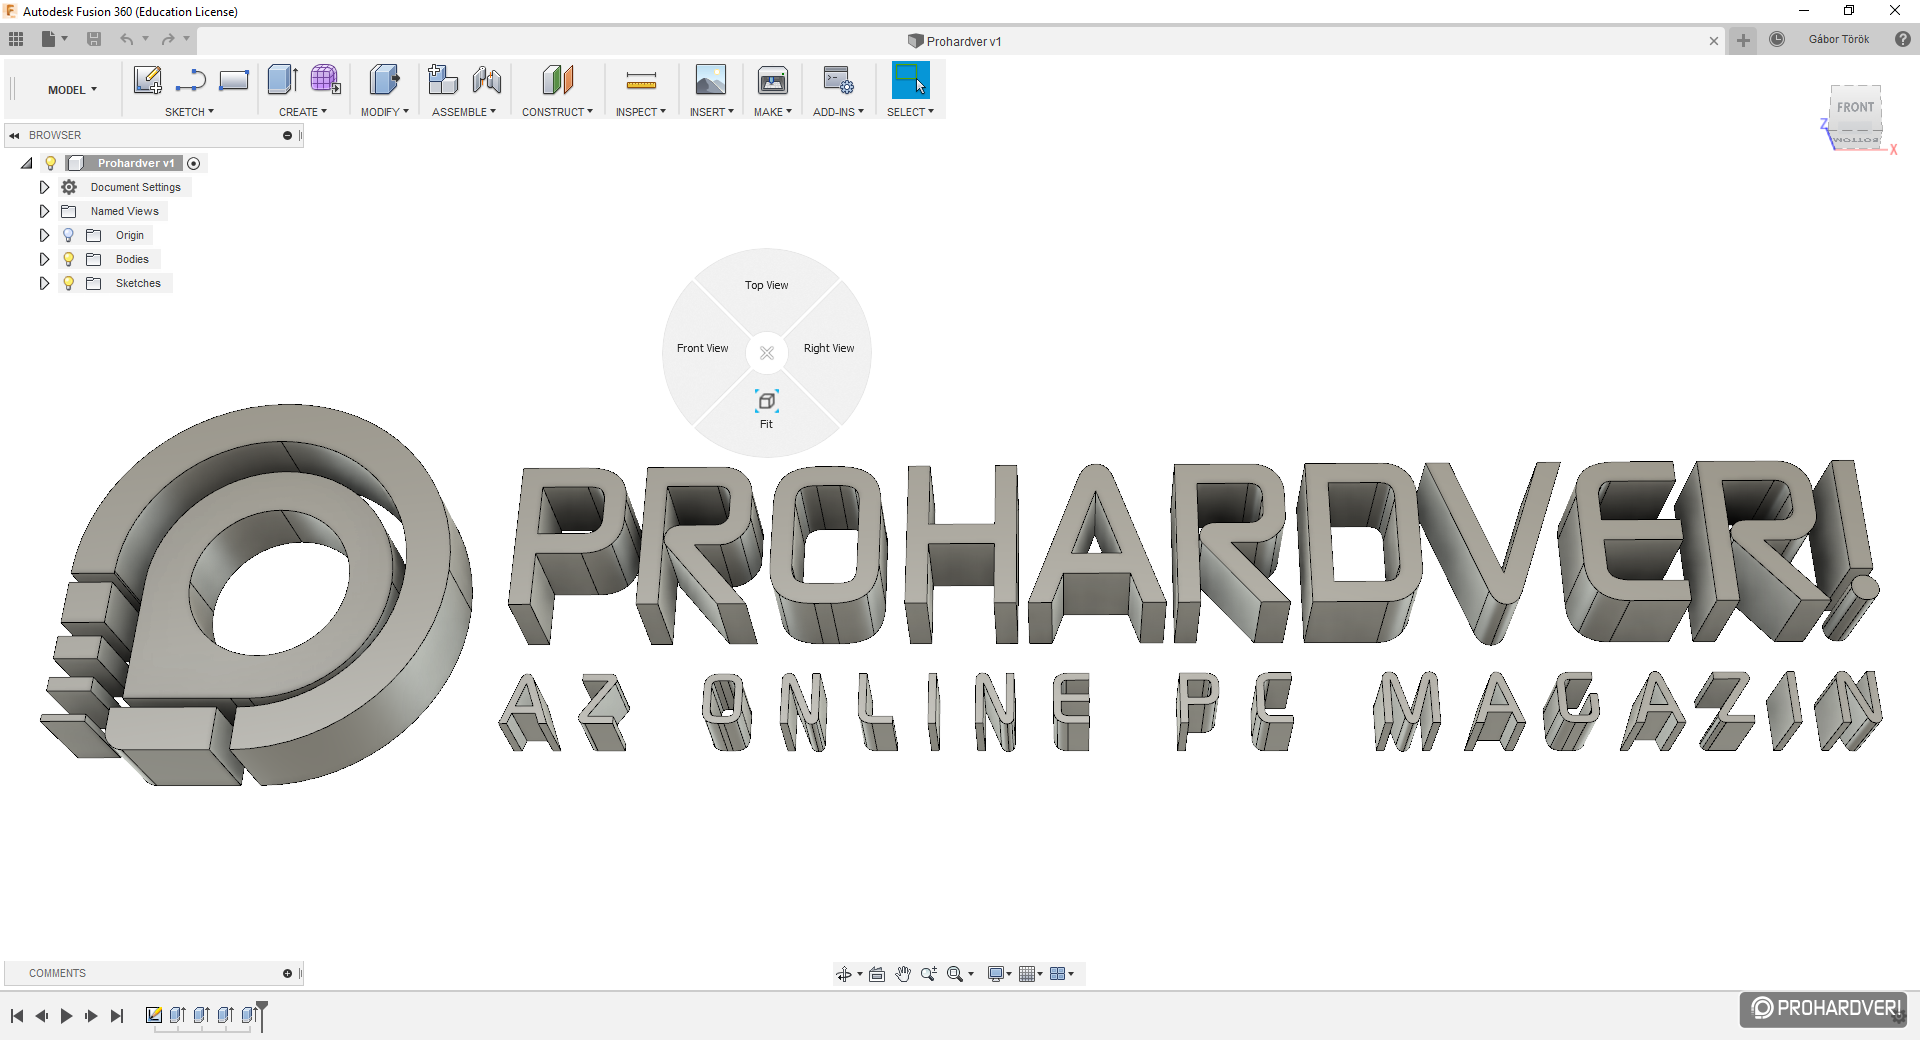
Task: Redo the last action
Action: [x=168, y=39]
